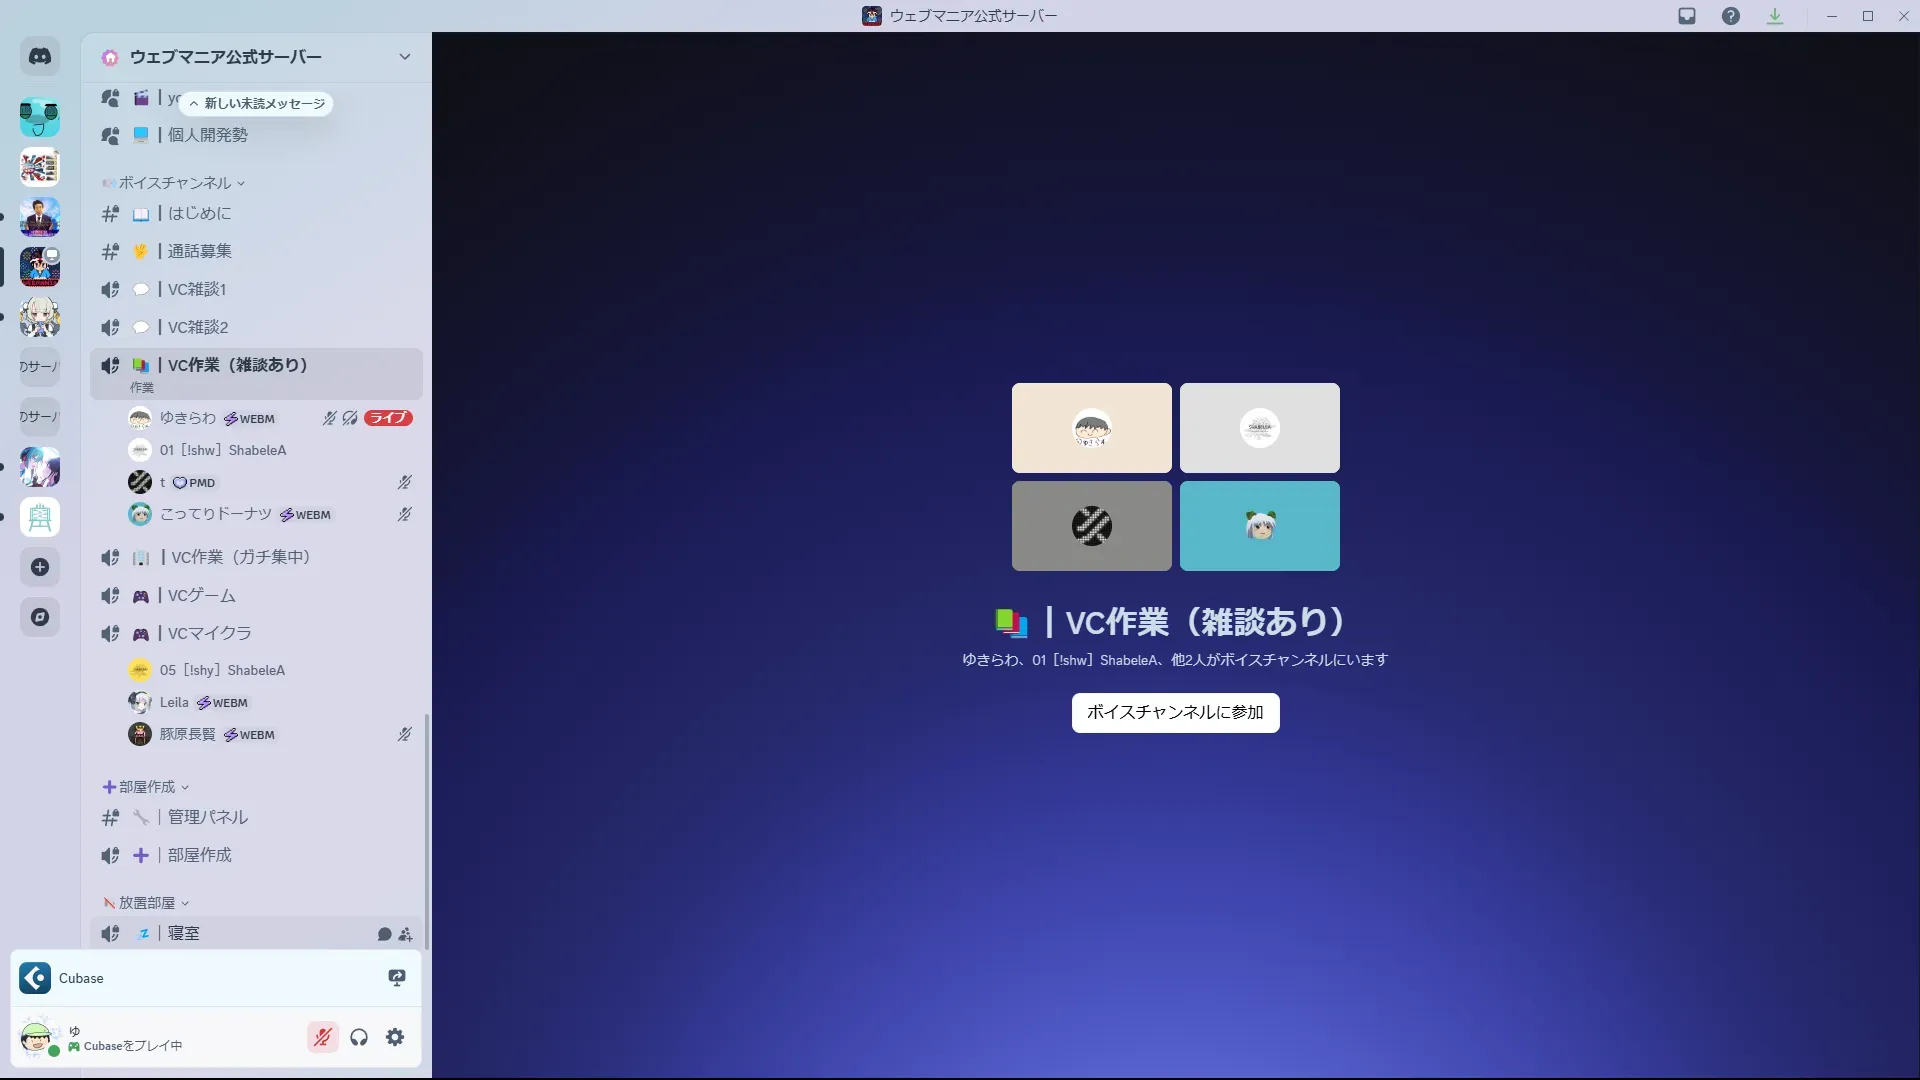Open the server discovery compass icon
This screenshot has height=1080, width=1920.
pyautogui.click(x=40, y=617)
